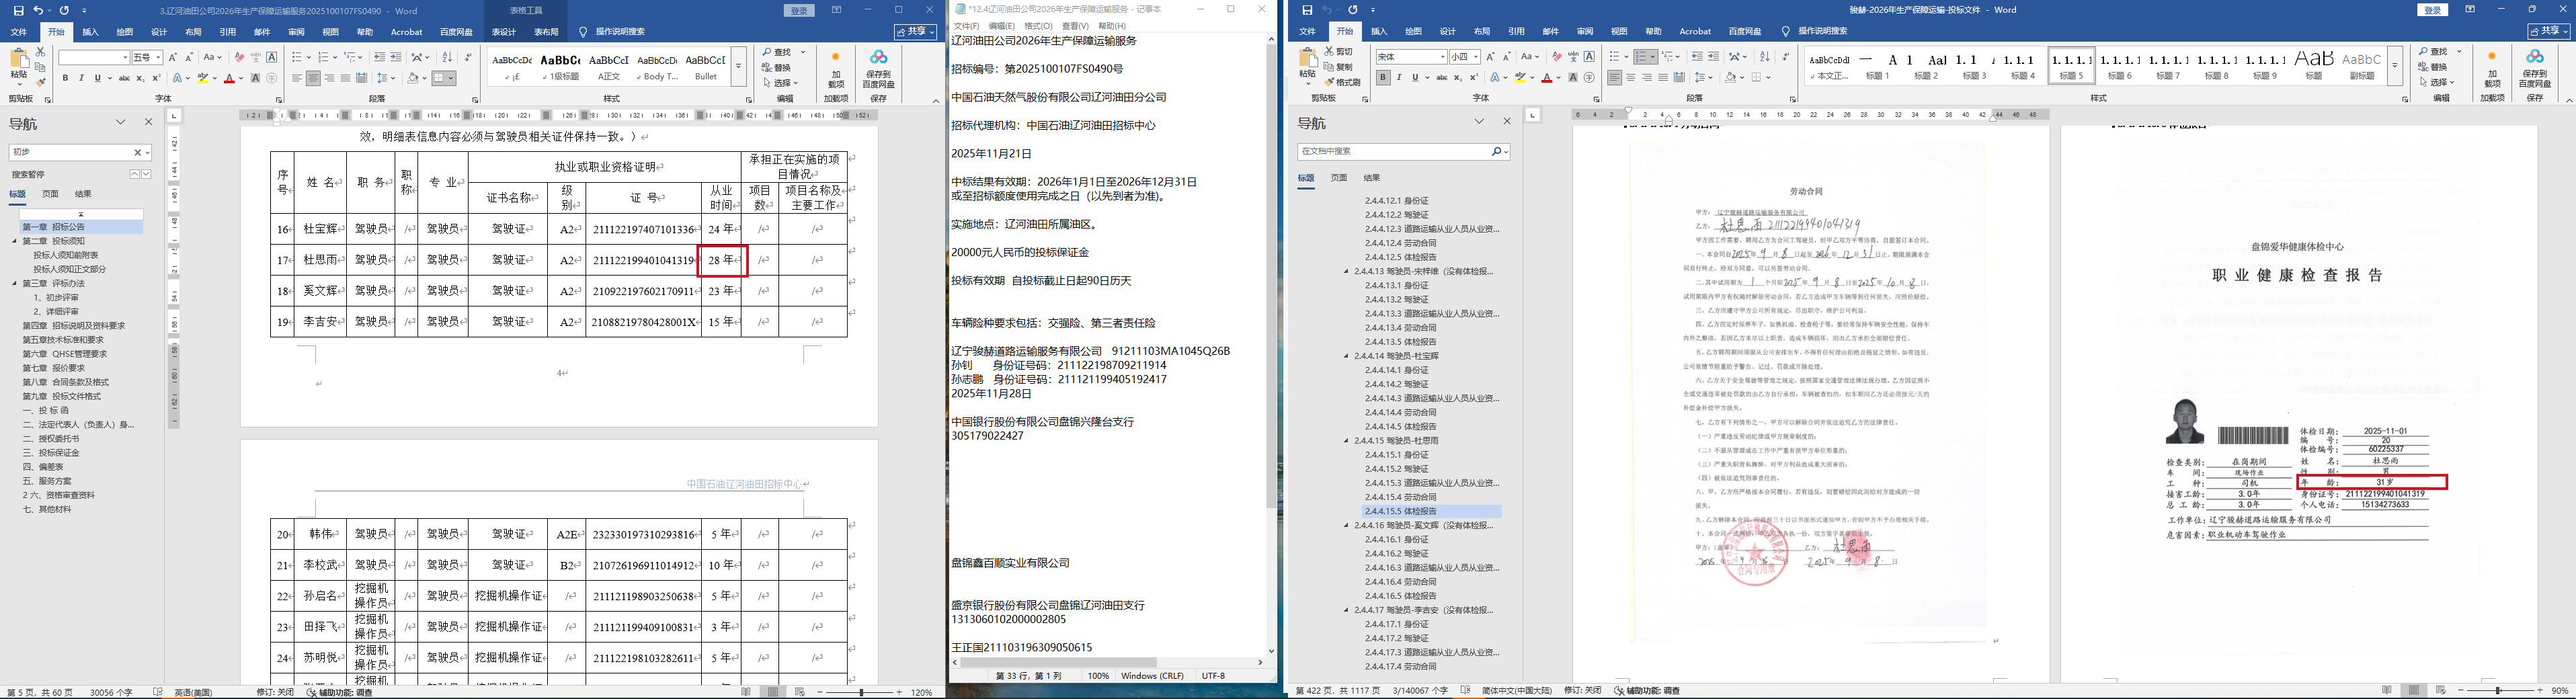Open 文件(F) menu in Notepad

[966, 26]
